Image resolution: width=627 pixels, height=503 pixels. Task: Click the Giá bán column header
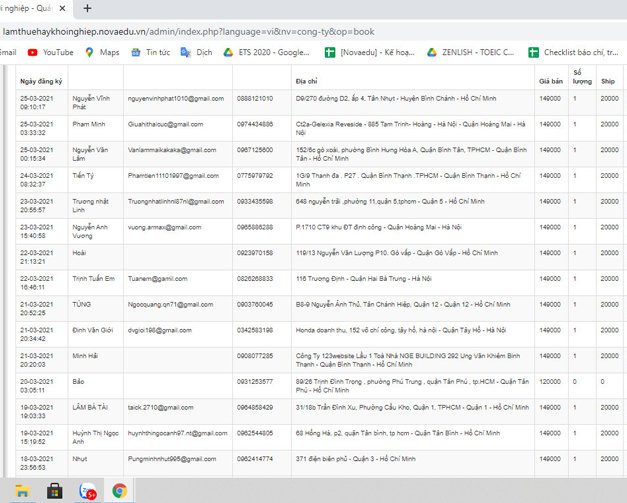[550, 80]
